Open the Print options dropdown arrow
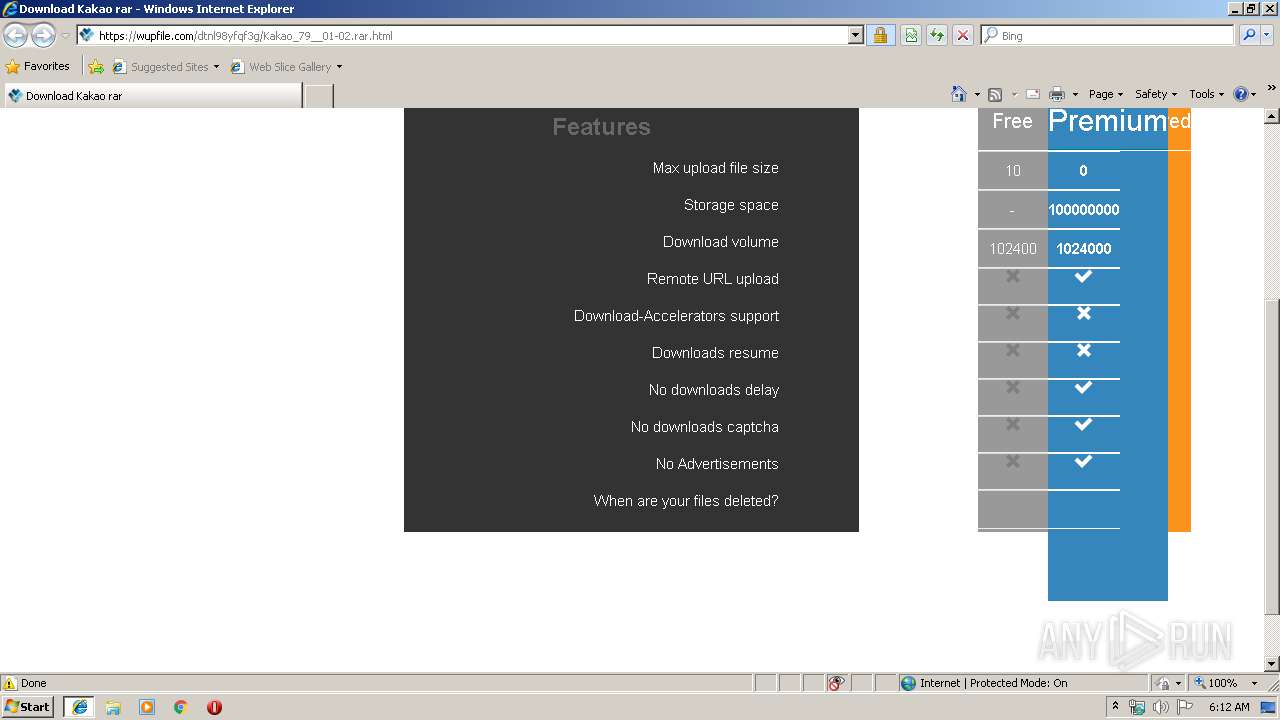Image resolution: width=1280 pixels, height=720 pixels. pos(1076,94)
